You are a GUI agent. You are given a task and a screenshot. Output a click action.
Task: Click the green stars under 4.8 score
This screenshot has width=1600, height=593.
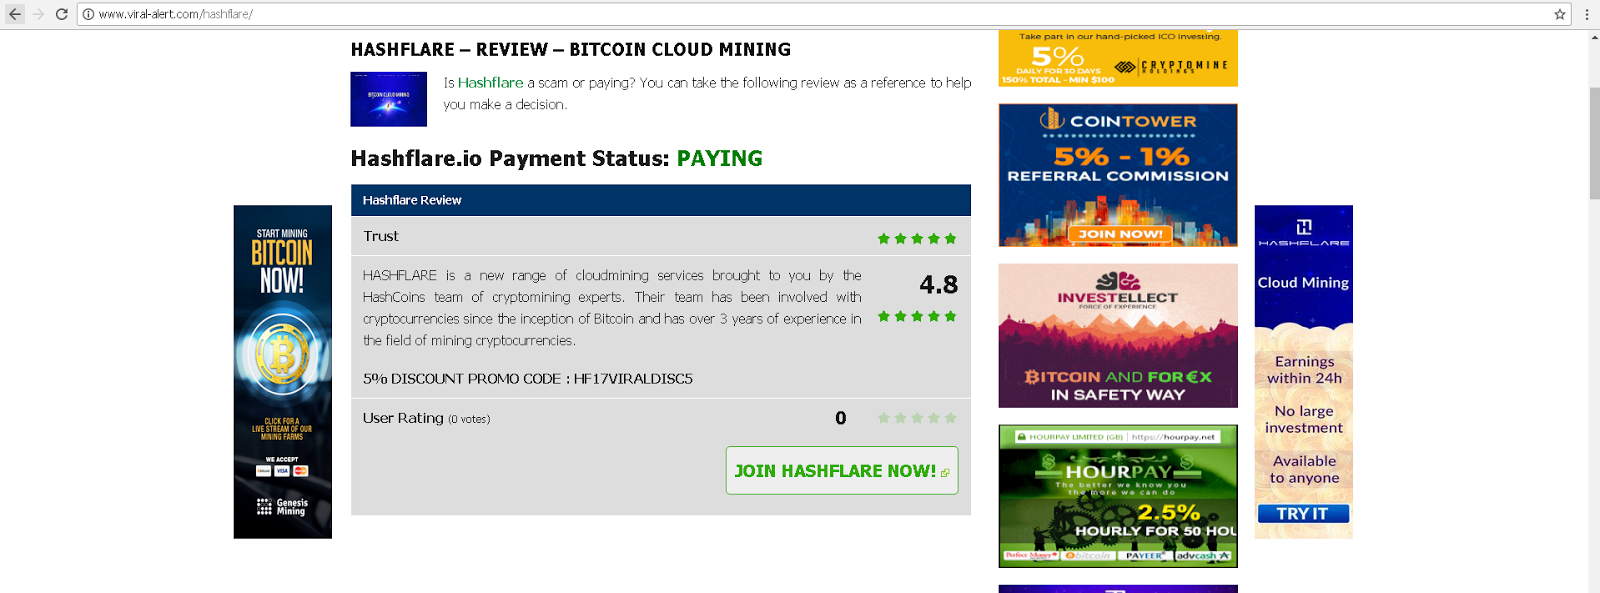tap(917, 316)
